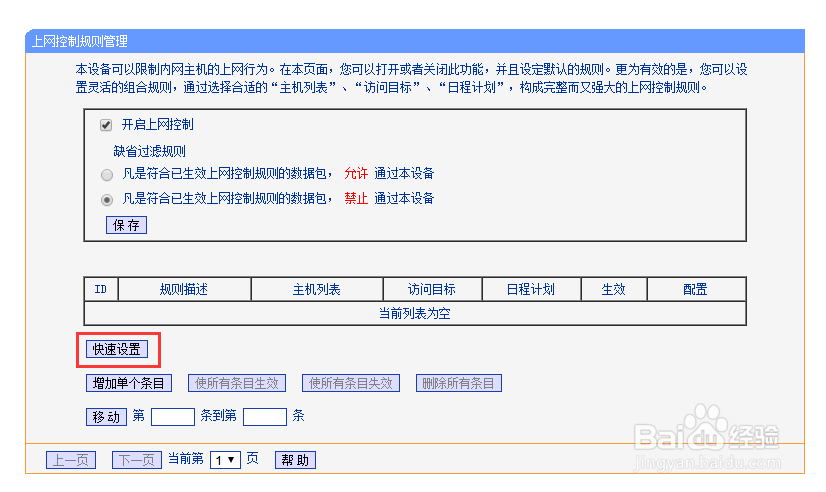Image resolution: width=826 pixels, height=492 pixels.
Task: Click the 主机列表 column header
Action: [x=317, y=289]
